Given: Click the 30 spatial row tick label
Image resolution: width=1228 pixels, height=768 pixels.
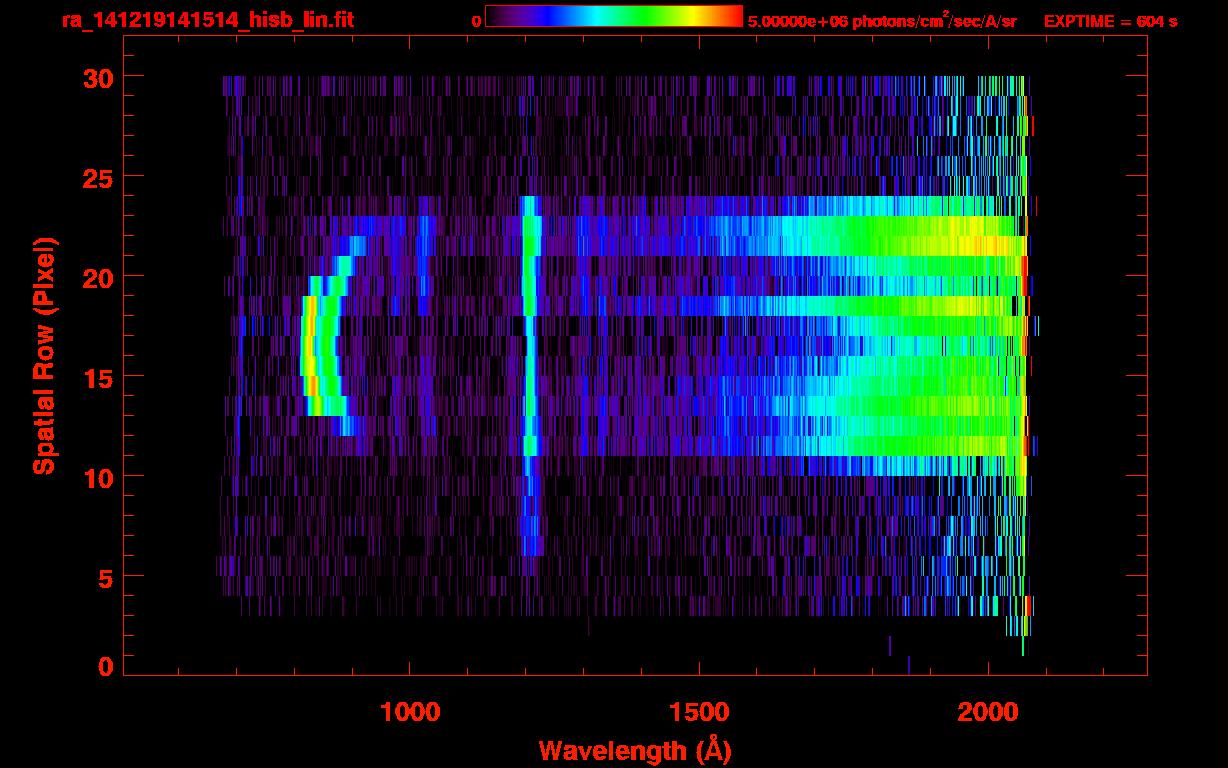Looking at the screenshot, I should 97,77.
